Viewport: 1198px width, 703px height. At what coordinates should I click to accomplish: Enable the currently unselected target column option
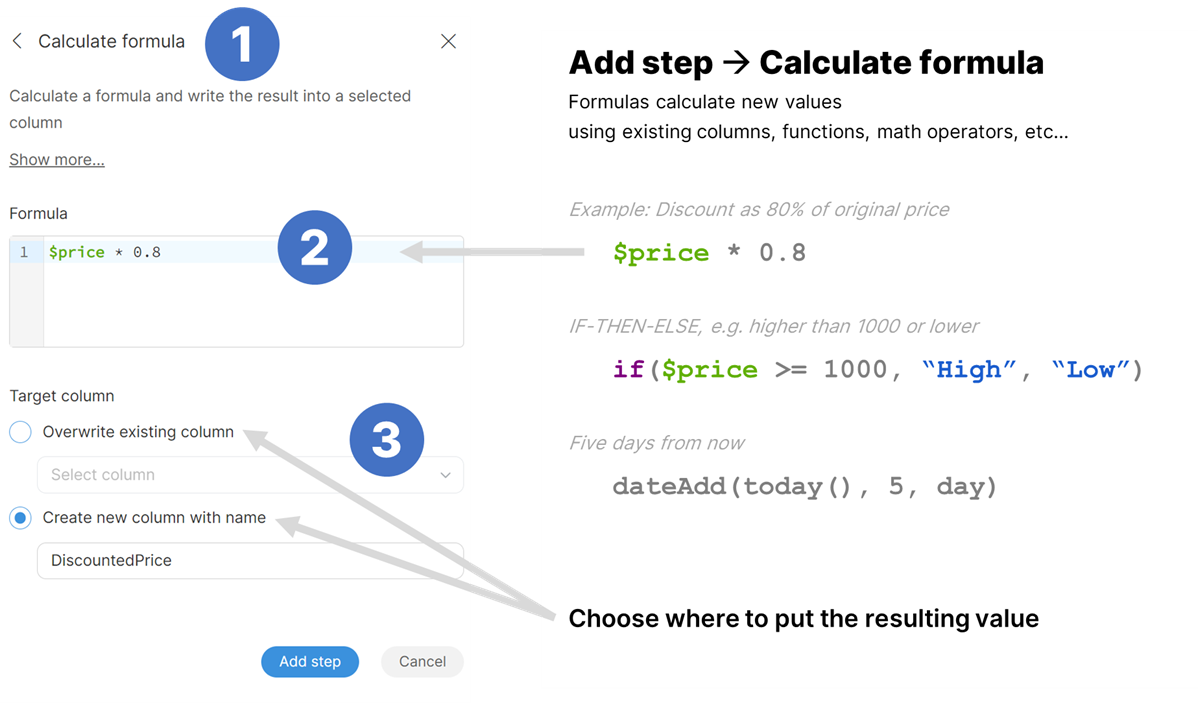pos(20,431)
